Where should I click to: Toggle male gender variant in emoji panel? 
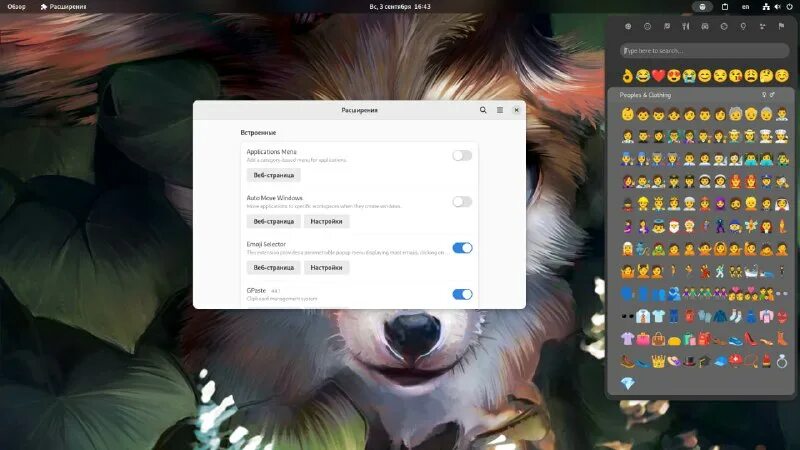point(772,95)
